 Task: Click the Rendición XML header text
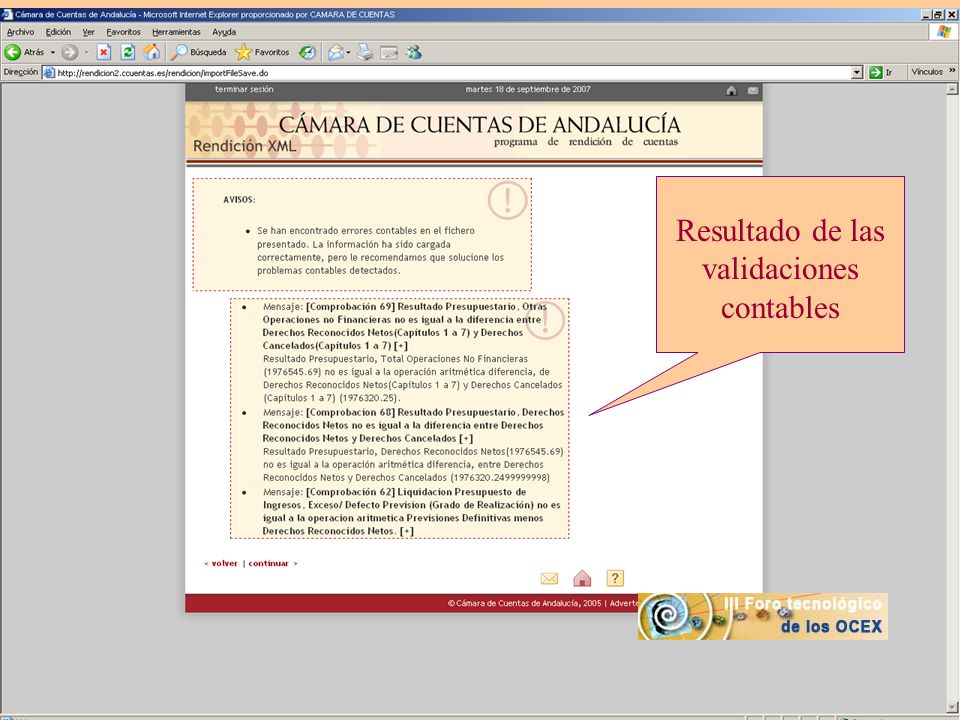click(x=244, y=146)
